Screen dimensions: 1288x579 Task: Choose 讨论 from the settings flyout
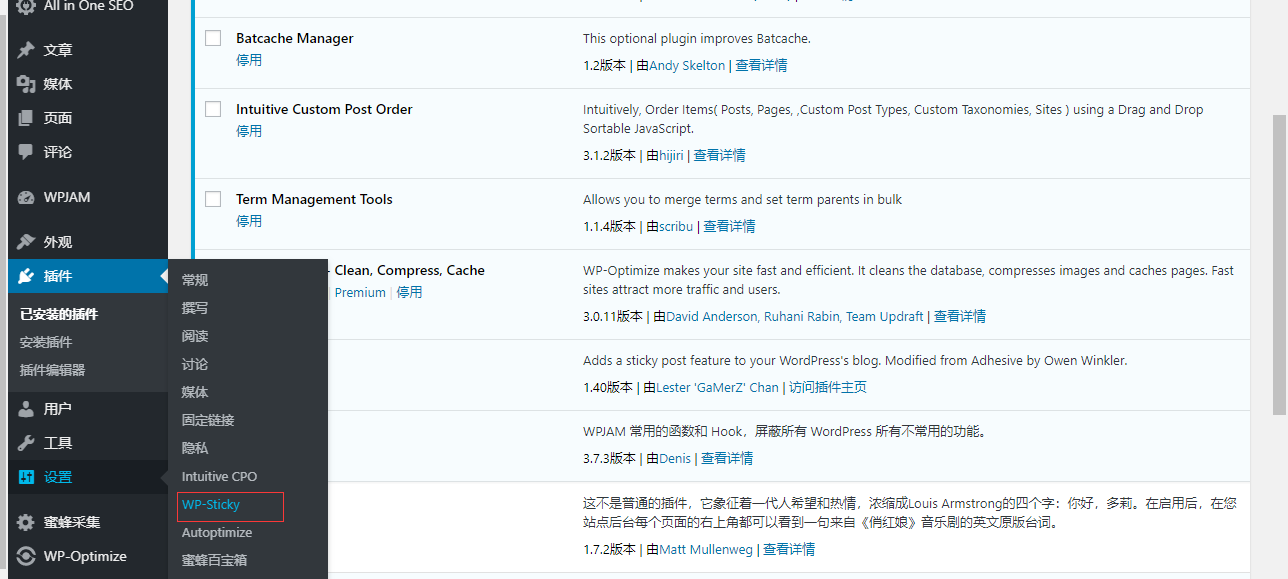tap(195, 364)
